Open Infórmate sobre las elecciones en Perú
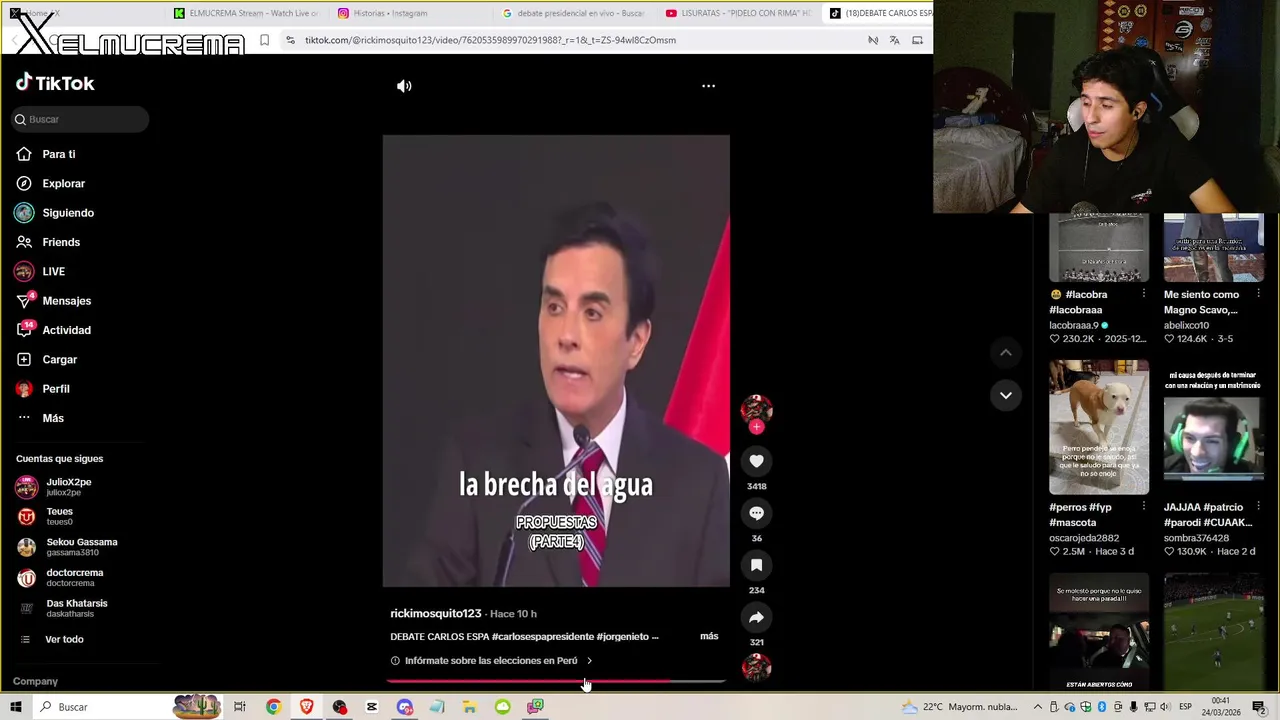Viewport: 1280px width, 720px height. pos(491,661)
